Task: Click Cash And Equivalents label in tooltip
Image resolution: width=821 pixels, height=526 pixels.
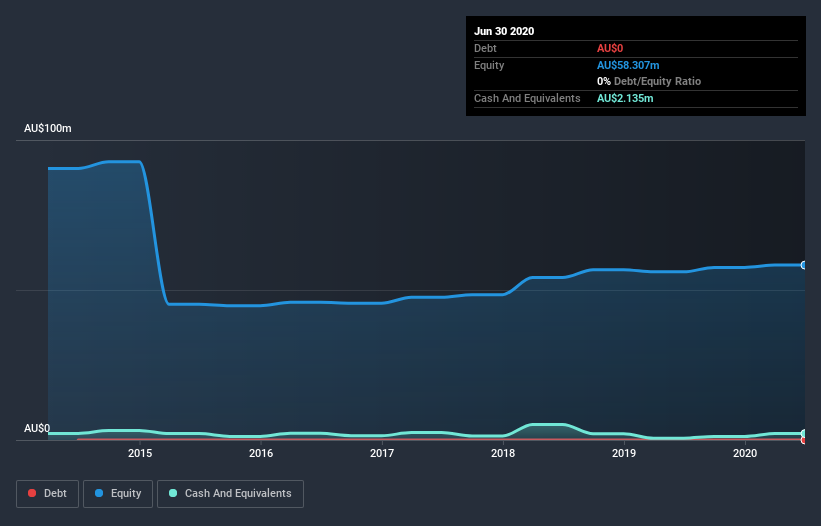Action: click(x=527, y=98)
